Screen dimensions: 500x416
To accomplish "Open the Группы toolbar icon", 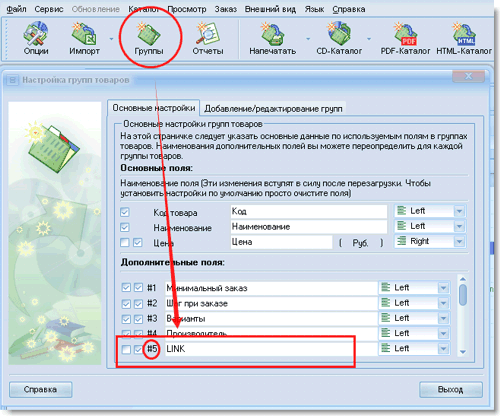I will [149, 38].
